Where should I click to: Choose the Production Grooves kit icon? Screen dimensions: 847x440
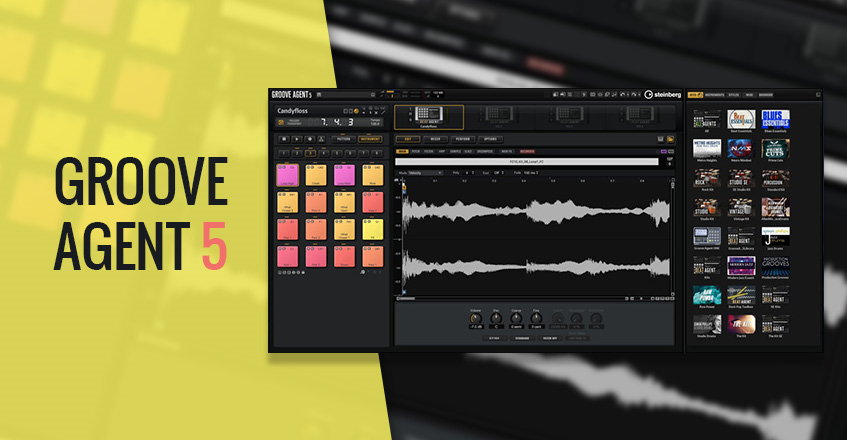coord(775,266)
